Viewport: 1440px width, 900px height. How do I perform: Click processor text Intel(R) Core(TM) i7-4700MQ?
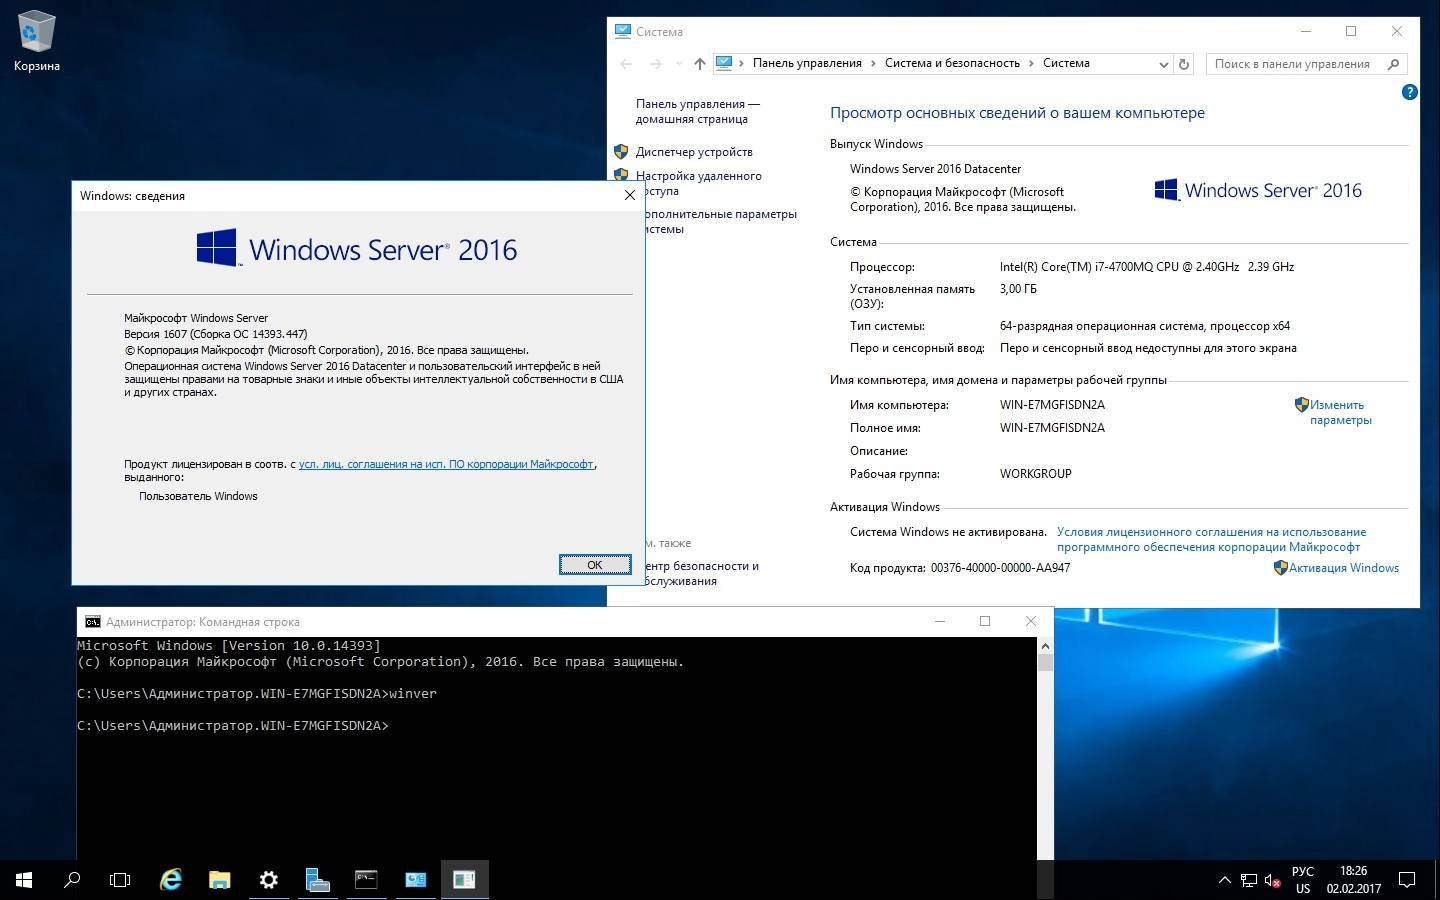(x=1147, y=267)
